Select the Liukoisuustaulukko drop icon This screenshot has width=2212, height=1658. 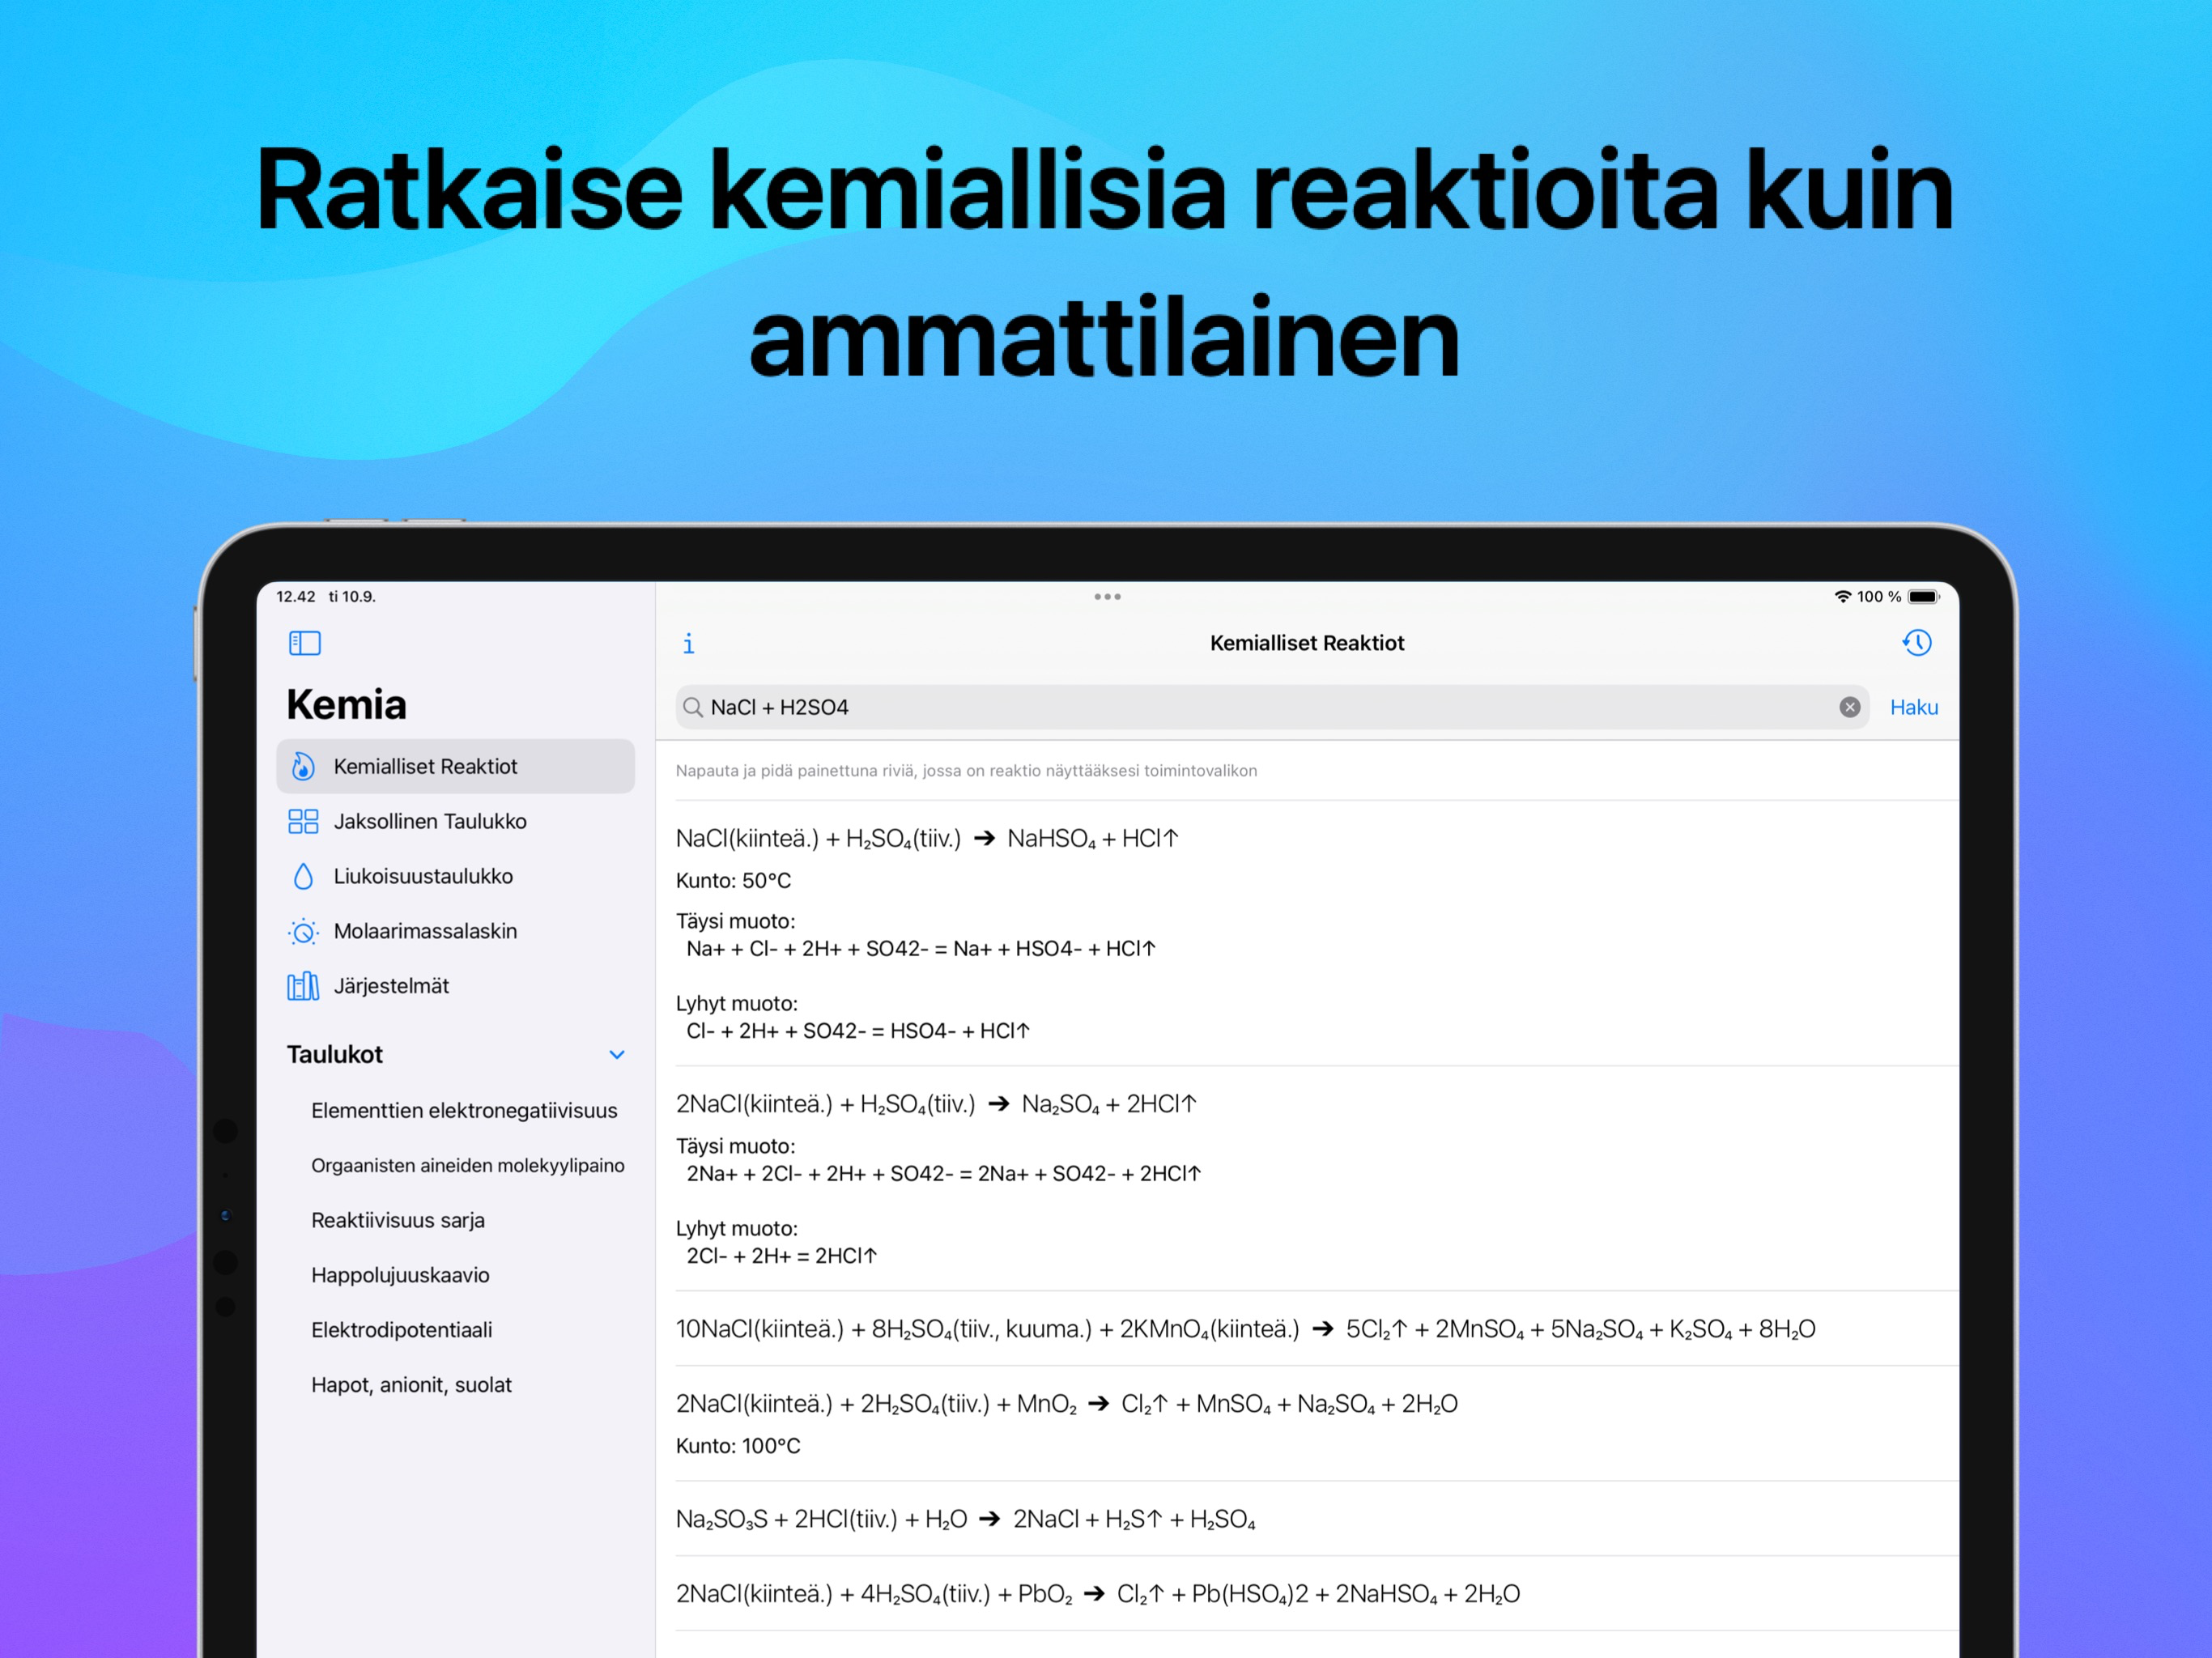[303, 876]
